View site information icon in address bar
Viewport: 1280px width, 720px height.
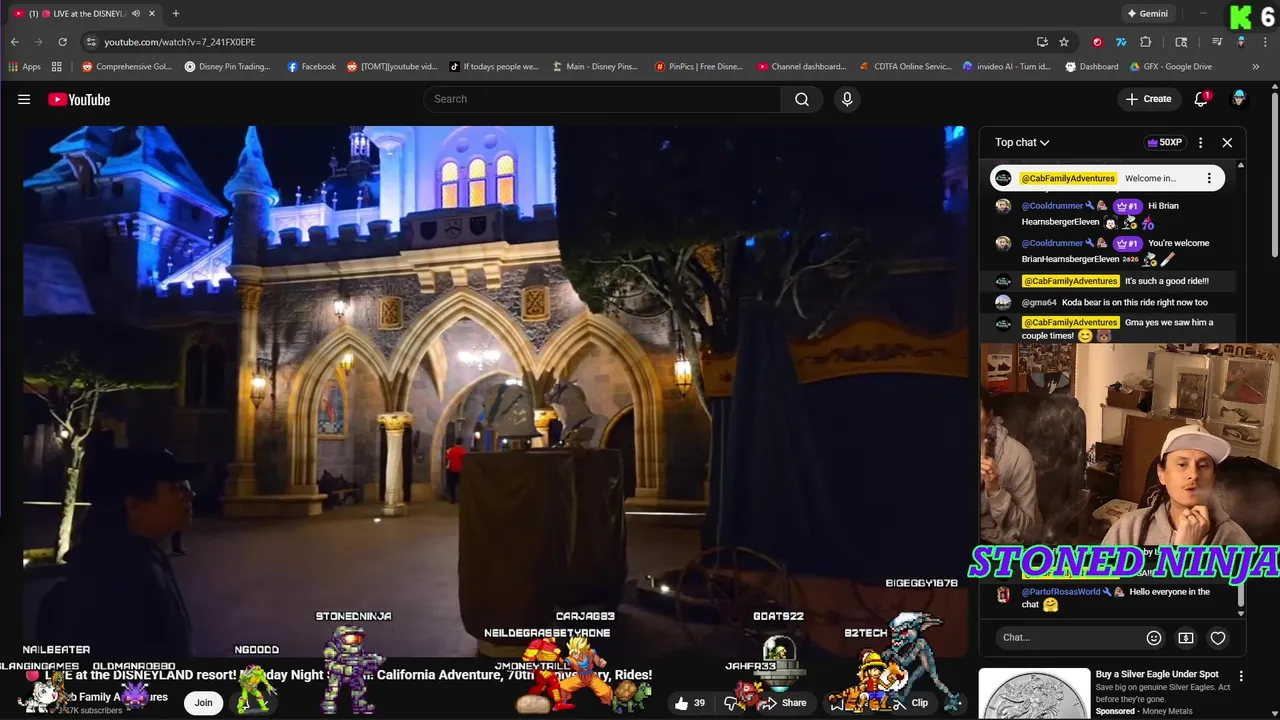click(91, 42)
